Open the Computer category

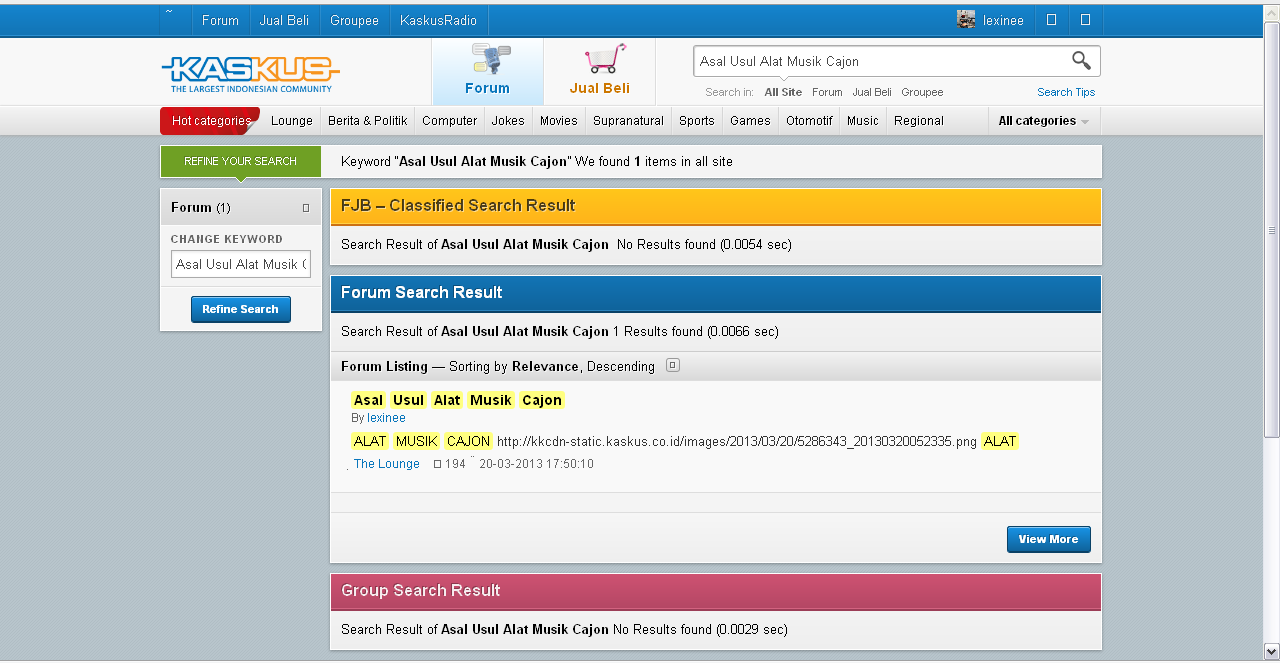[450, 121]
